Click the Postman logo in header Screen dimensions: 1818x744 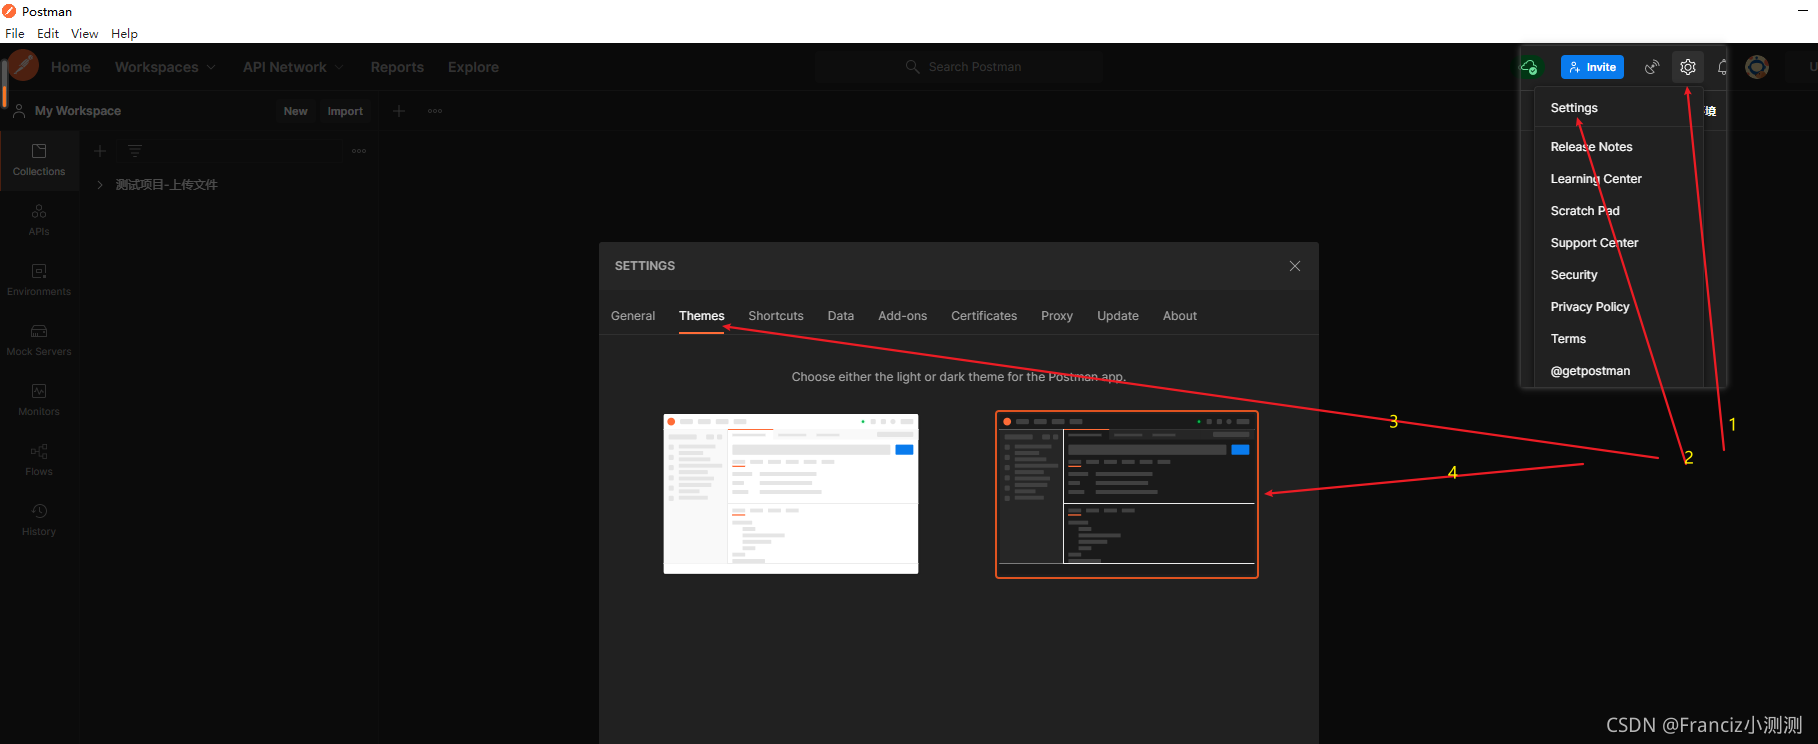(x=23, y=67)
